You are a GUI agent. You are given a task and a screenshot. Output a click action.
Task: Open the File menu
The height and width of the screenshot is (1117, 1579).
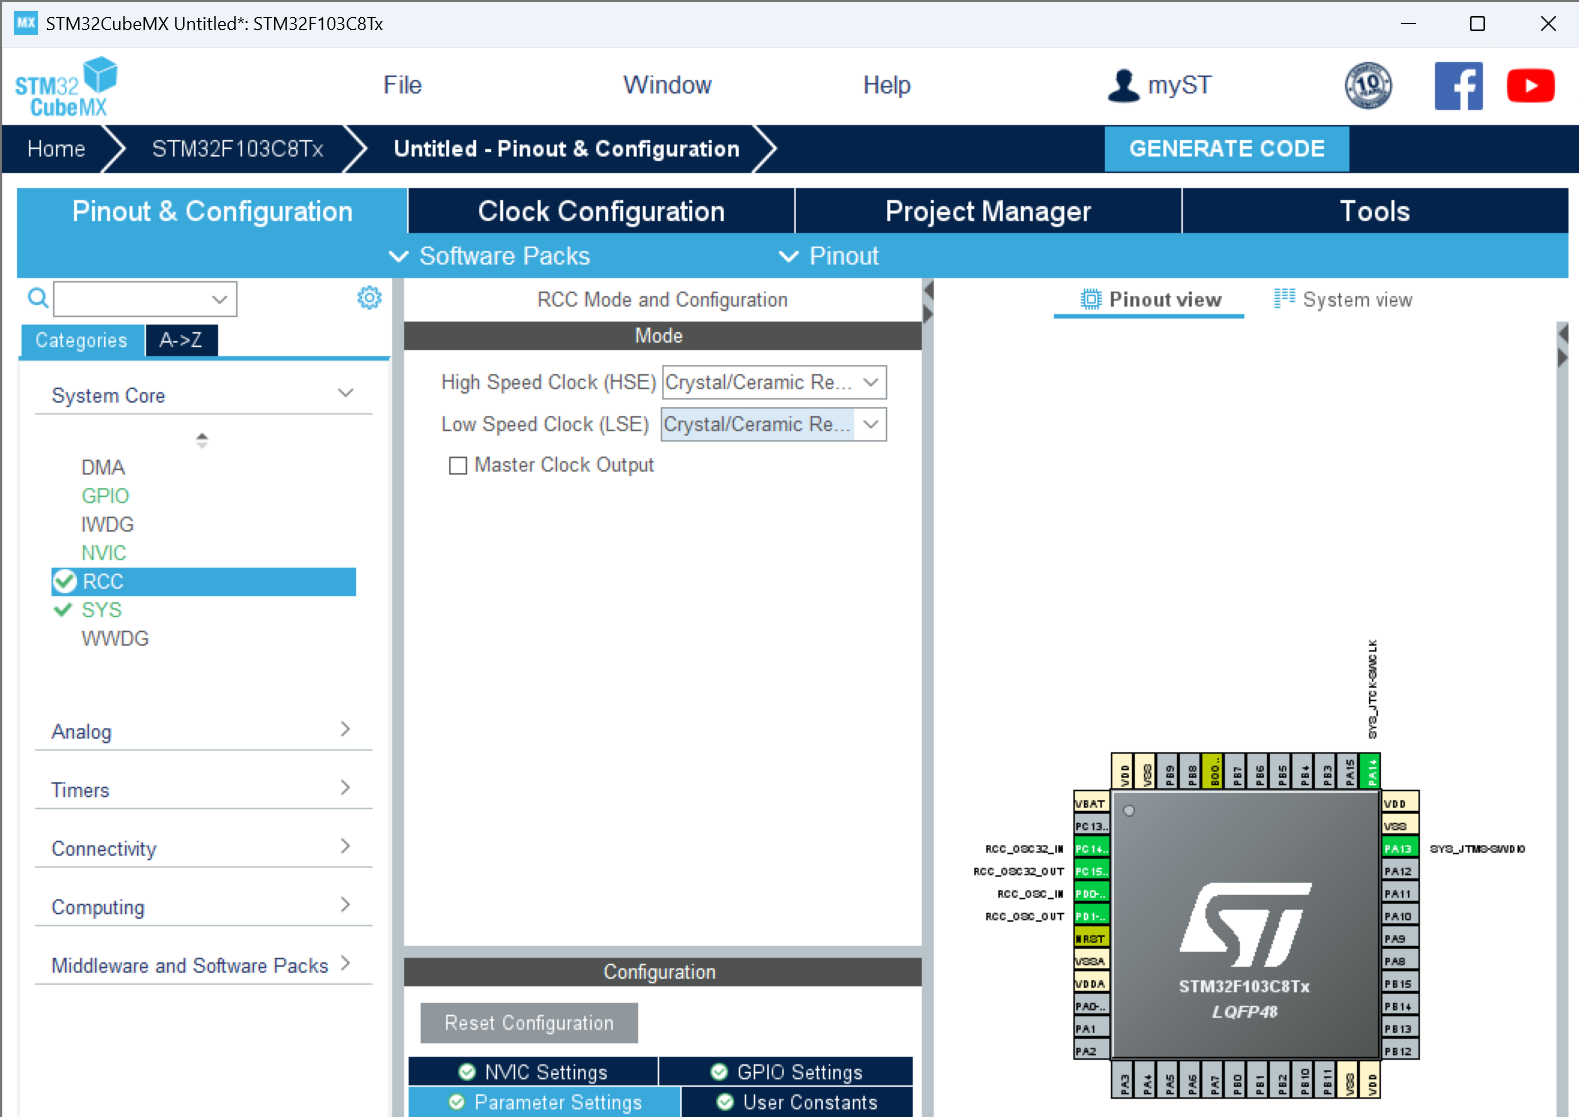tap(402, 85)
